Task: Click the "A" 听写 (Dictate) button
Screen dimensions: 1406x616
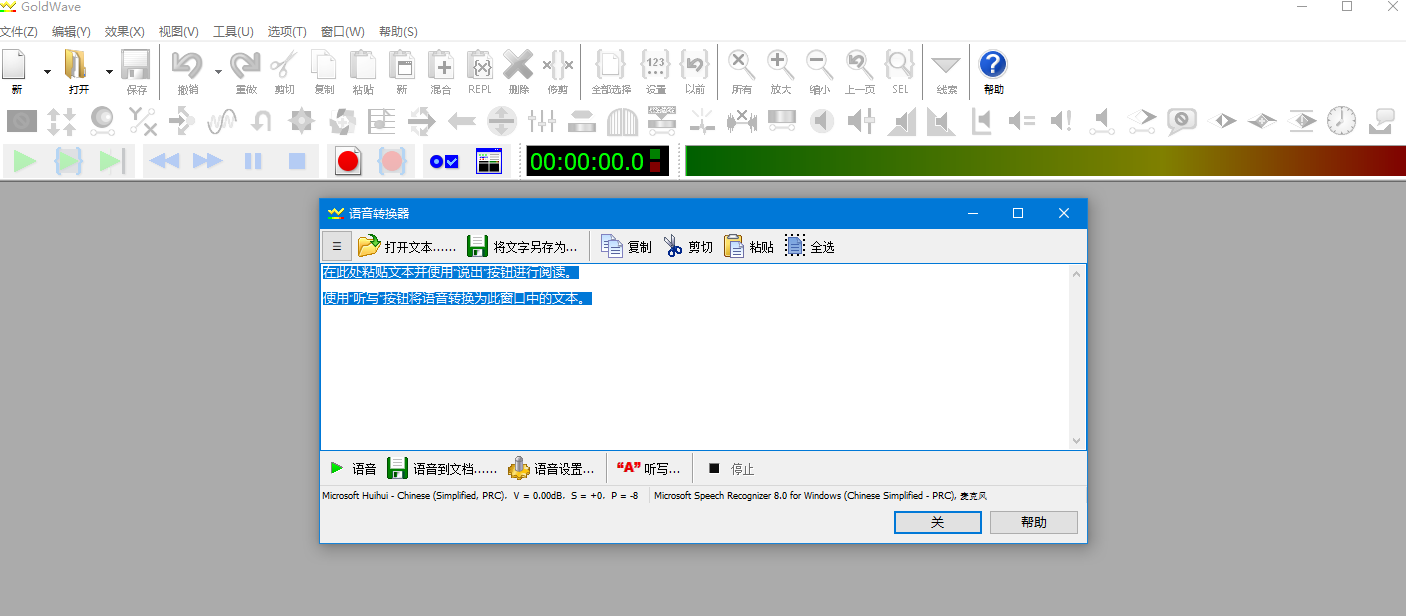Action: click(x=649, y=468)
